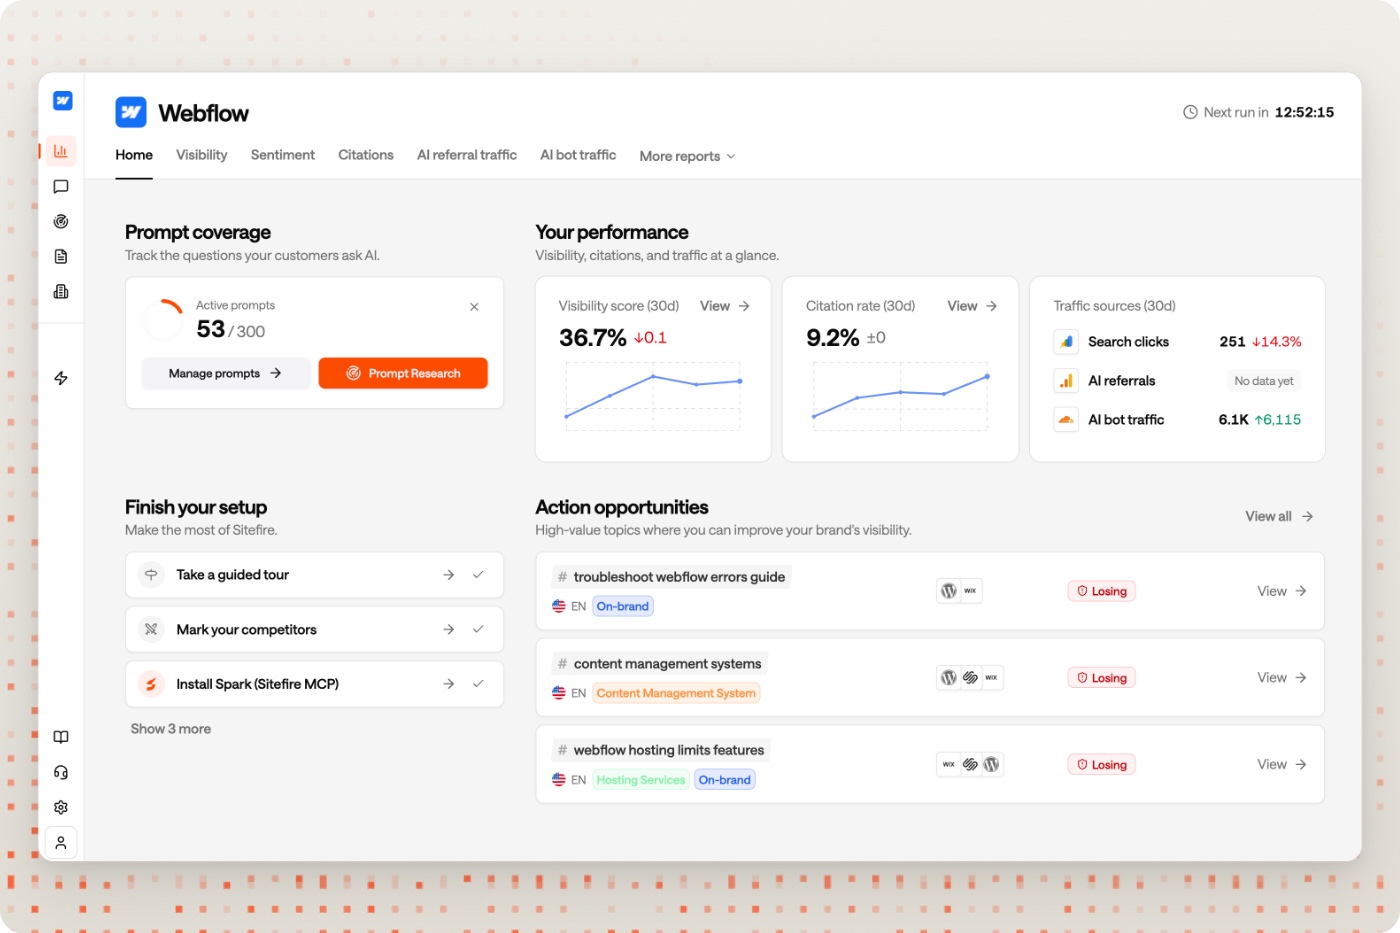Click the Install Spark flame icon
The width and height of the screenshot is (1400, 933).
point(151,684)
